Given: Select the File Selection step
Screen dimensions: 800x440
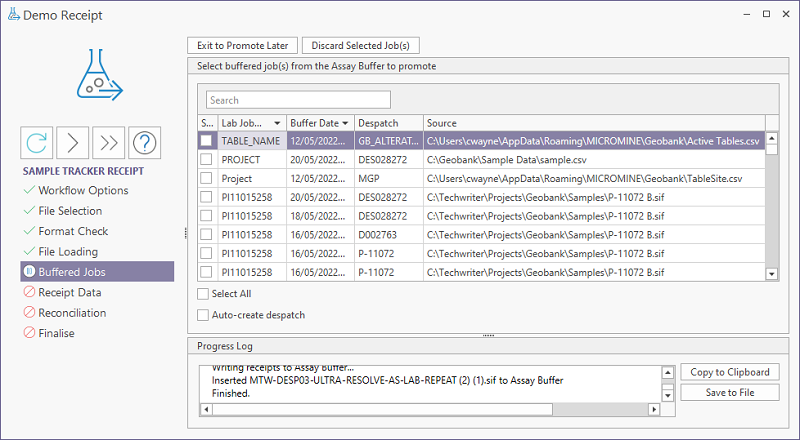Looking at the screenshot, I should point(70,211).
